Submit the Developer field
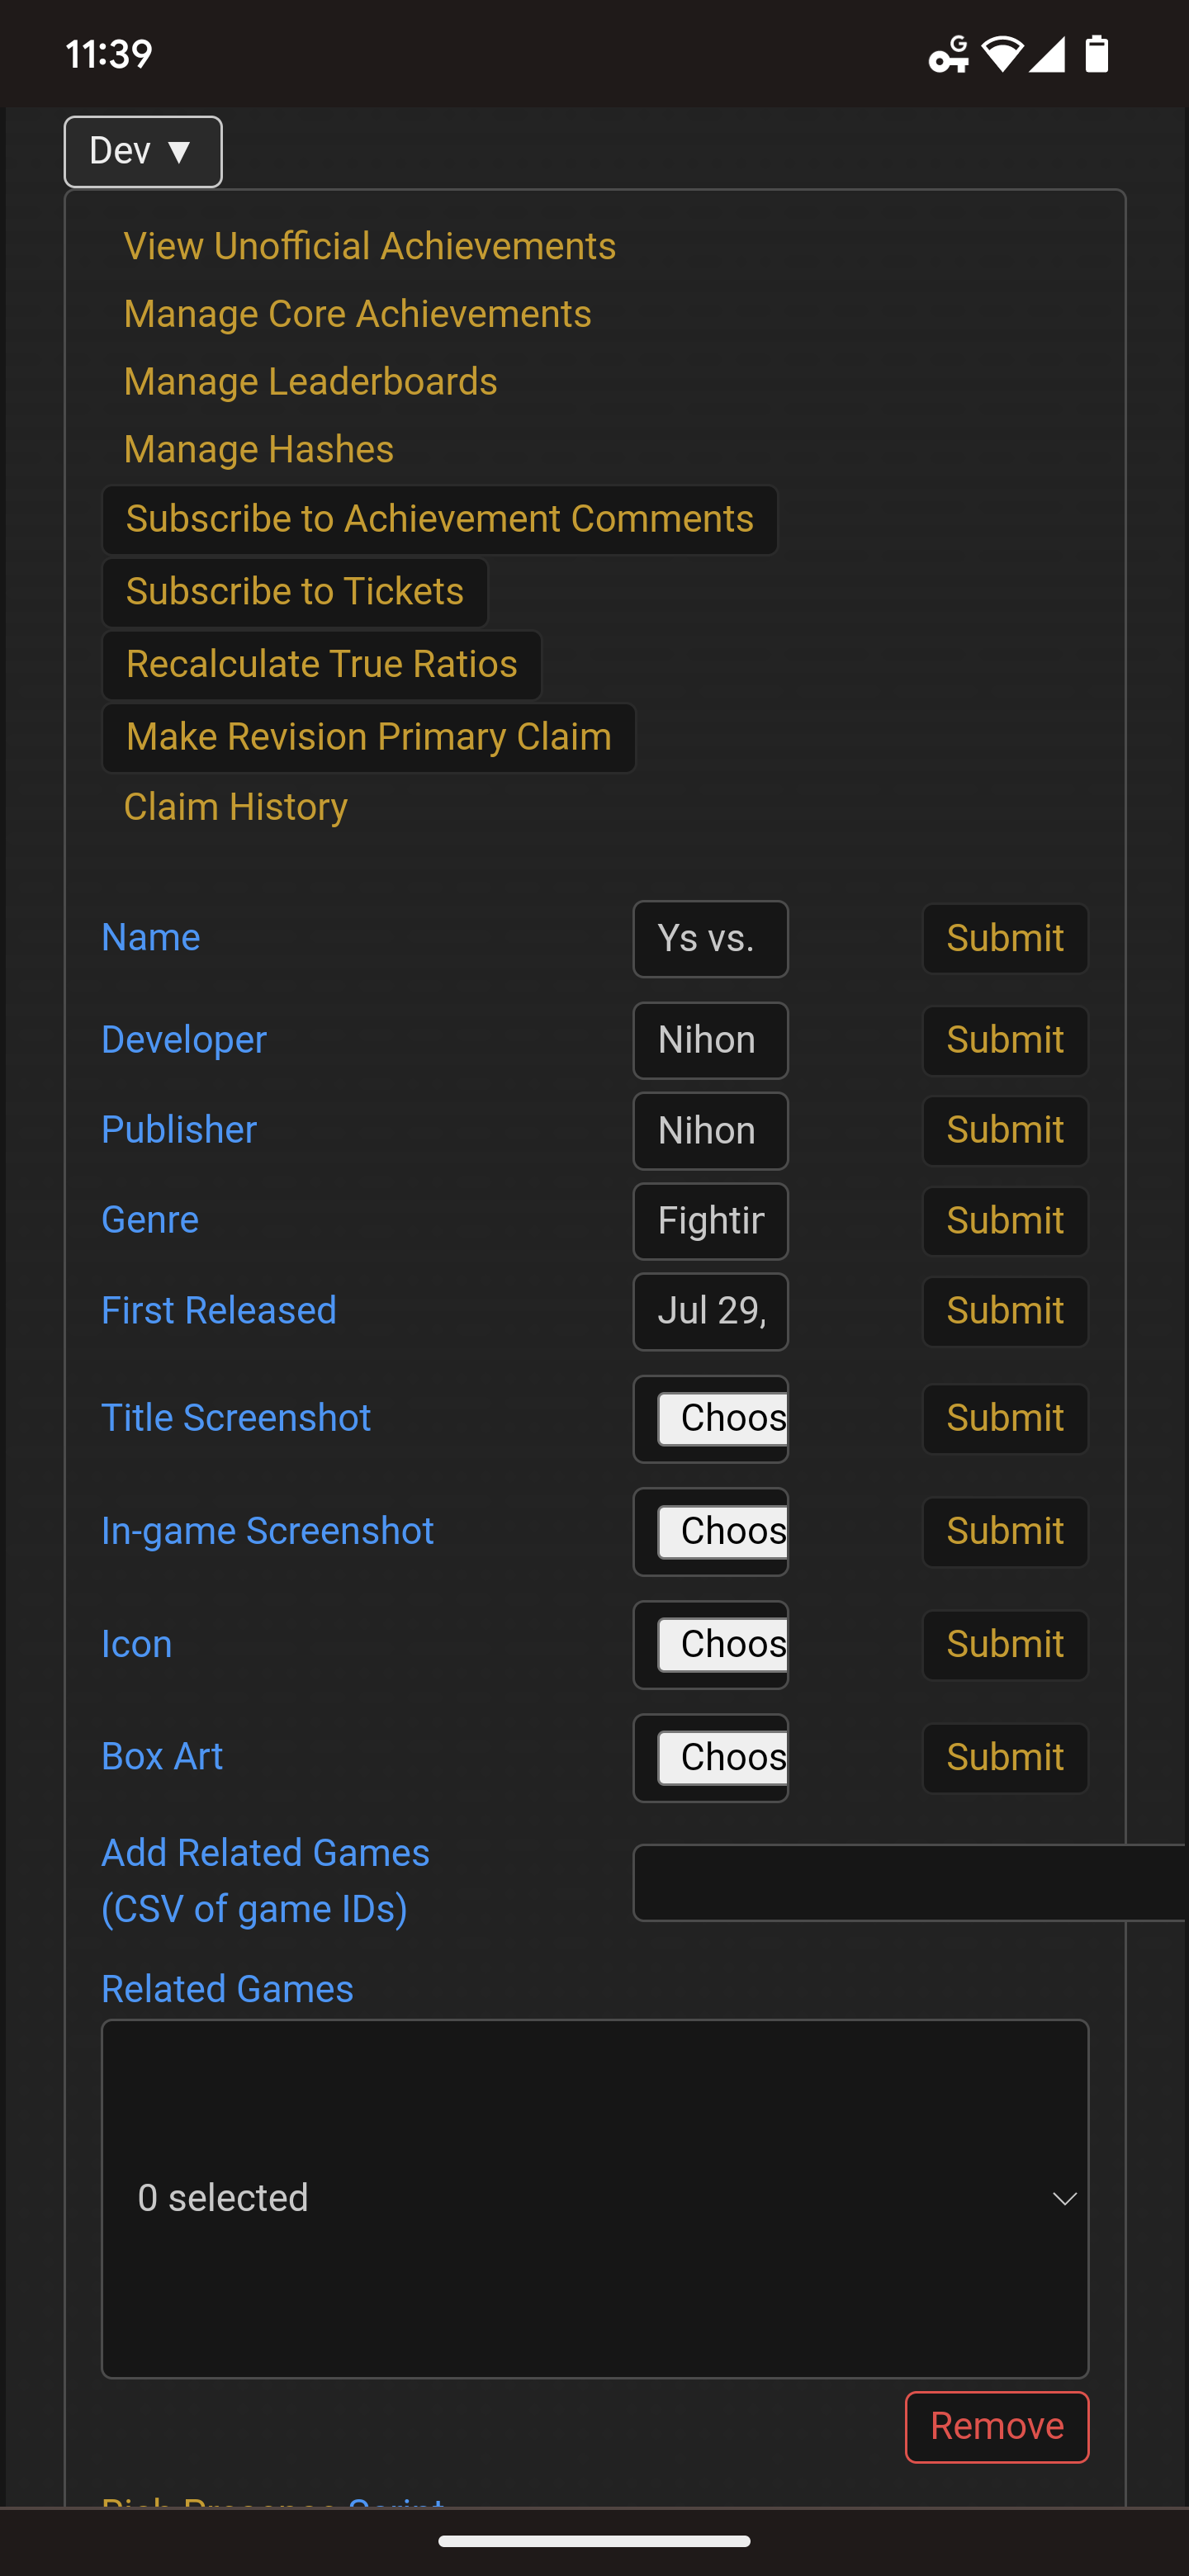Screen dimensions: 1189x2576 coord(1004,1040)
